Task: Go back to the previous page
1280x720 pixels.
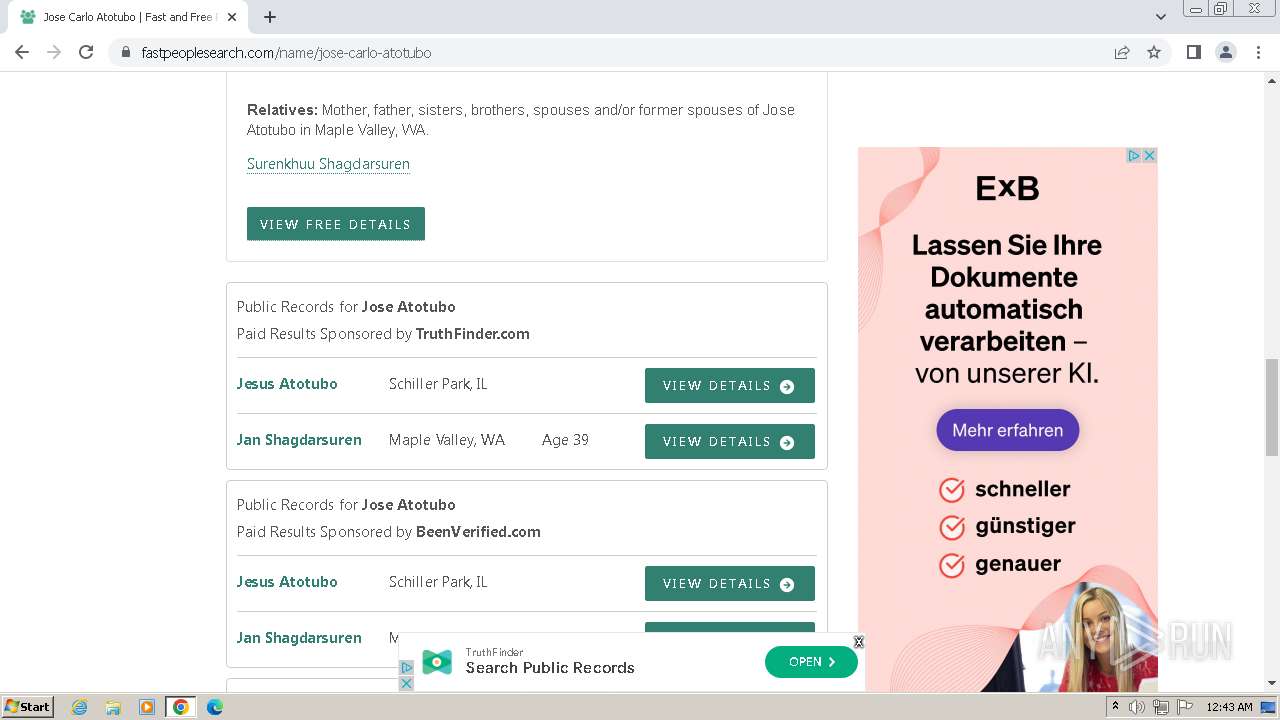Action: point(22,52)
